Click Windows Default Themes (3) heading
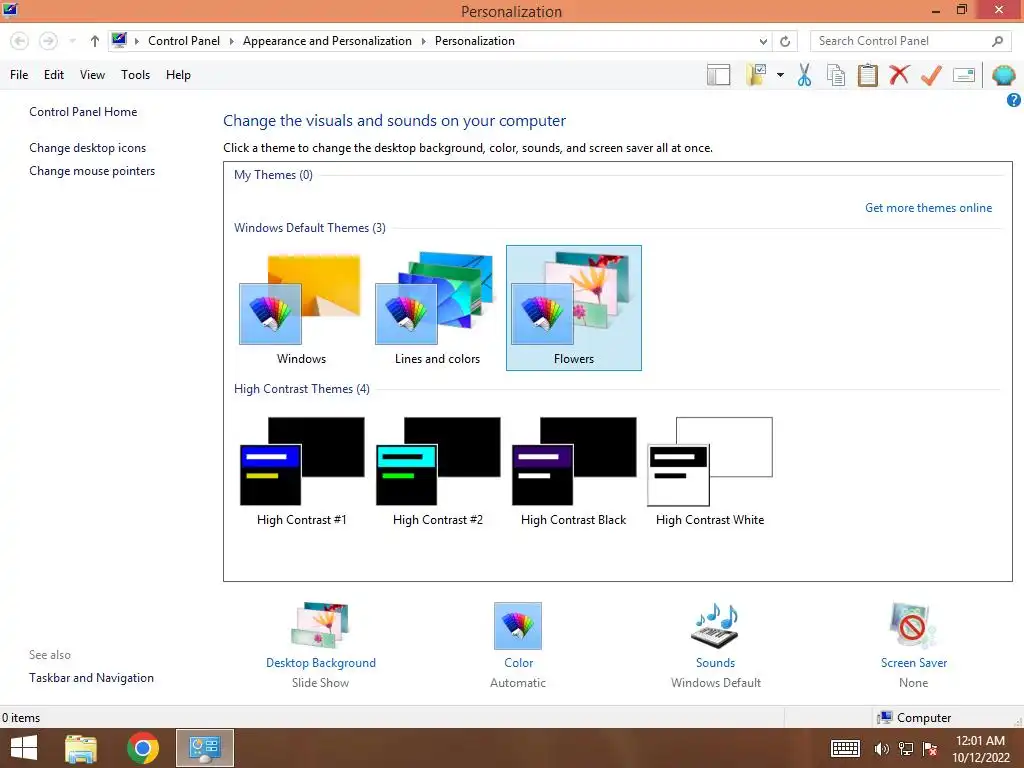 [310, 228]
